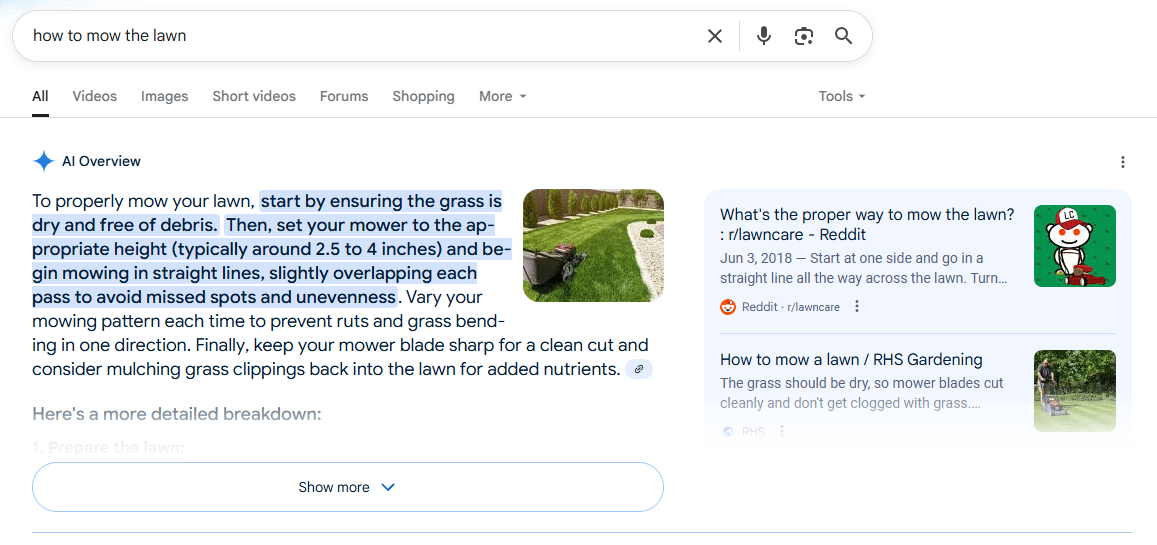Go to the Forums tab
The image size is (1157, 545).
pyautogui.click(x=344, y=97)
